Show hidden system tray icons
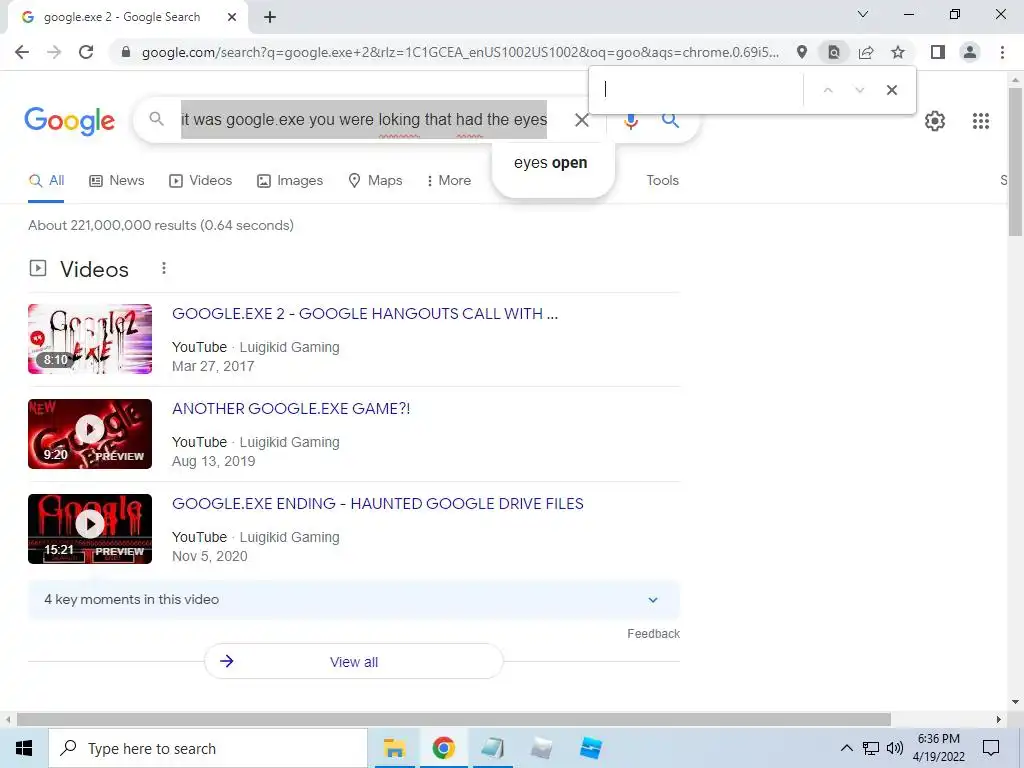 pos(846,748)
